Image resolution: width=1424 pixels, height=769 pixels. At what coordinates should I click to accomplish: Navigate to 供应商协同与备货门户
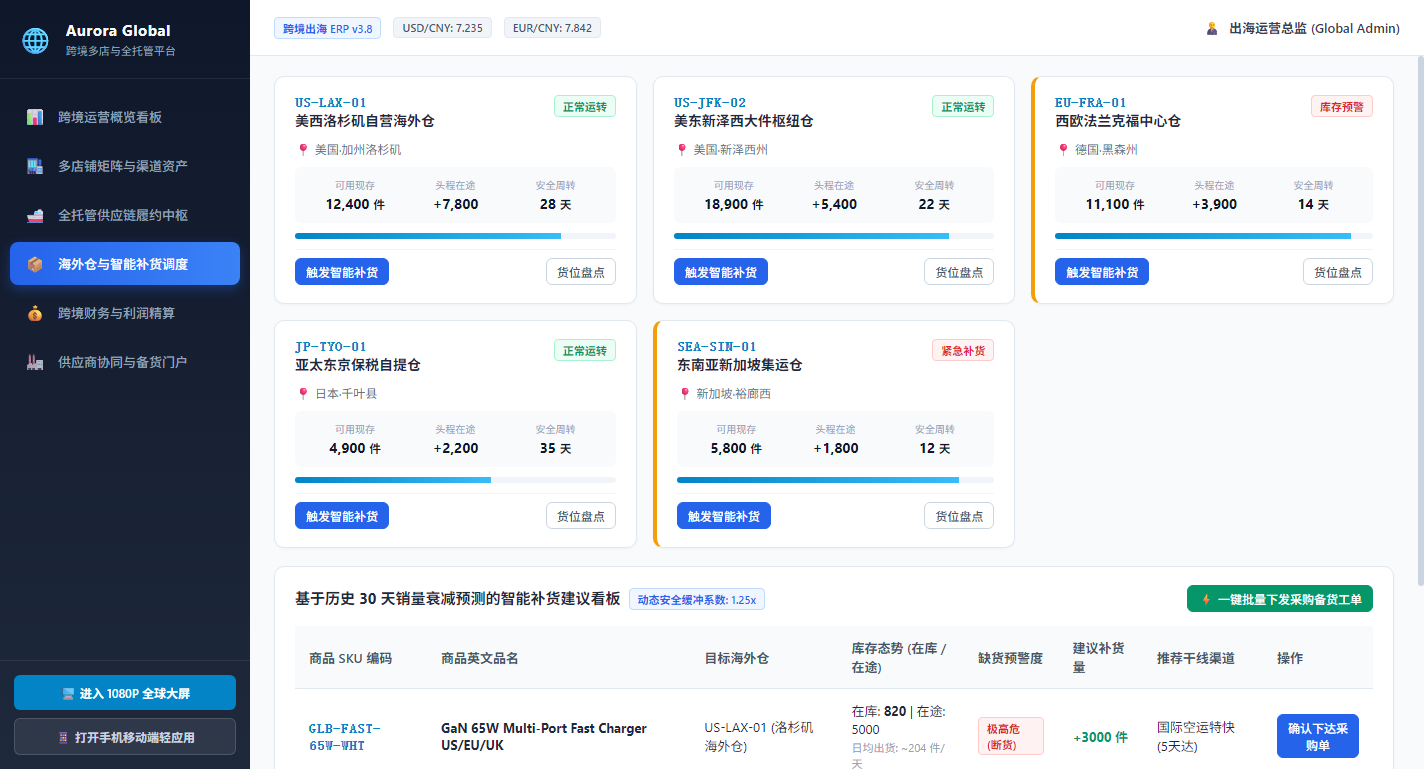[125, 362]
